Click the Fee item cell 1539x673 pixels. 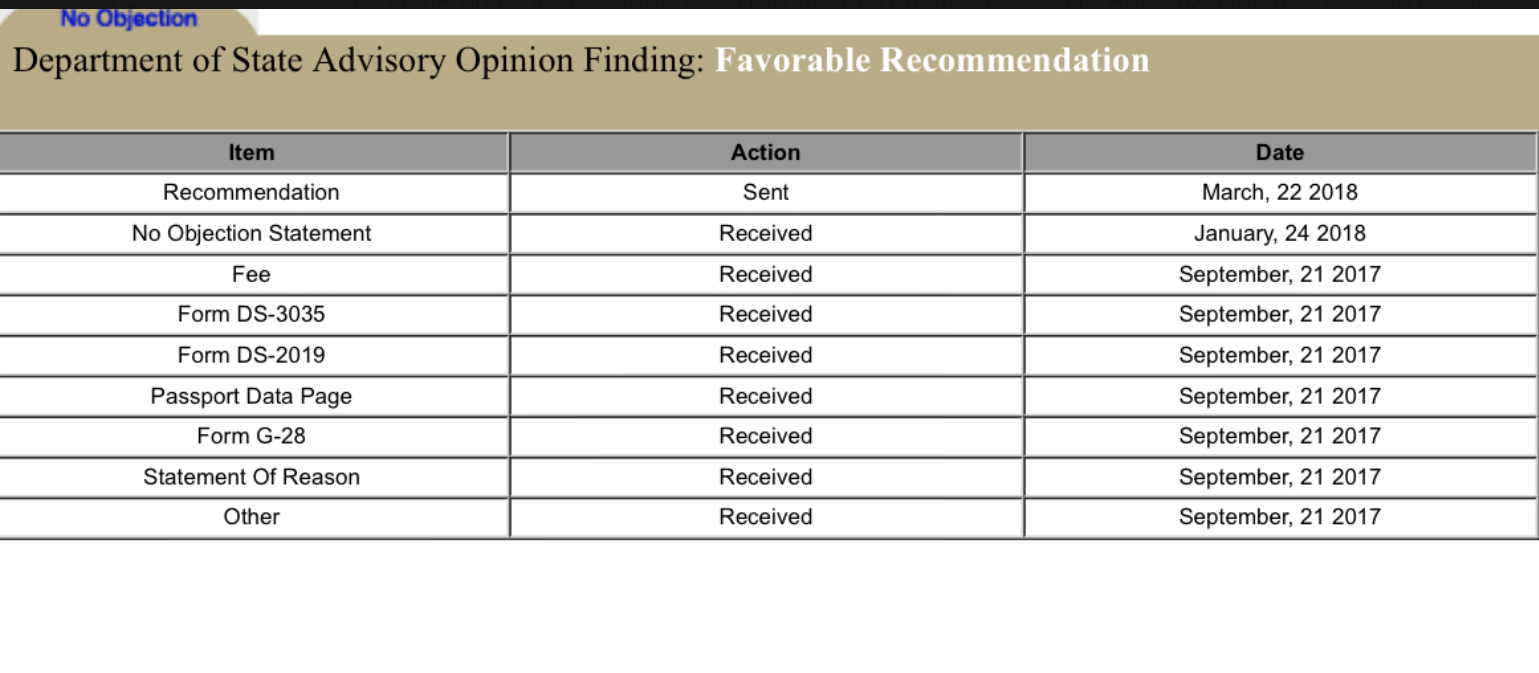[251, 274]
